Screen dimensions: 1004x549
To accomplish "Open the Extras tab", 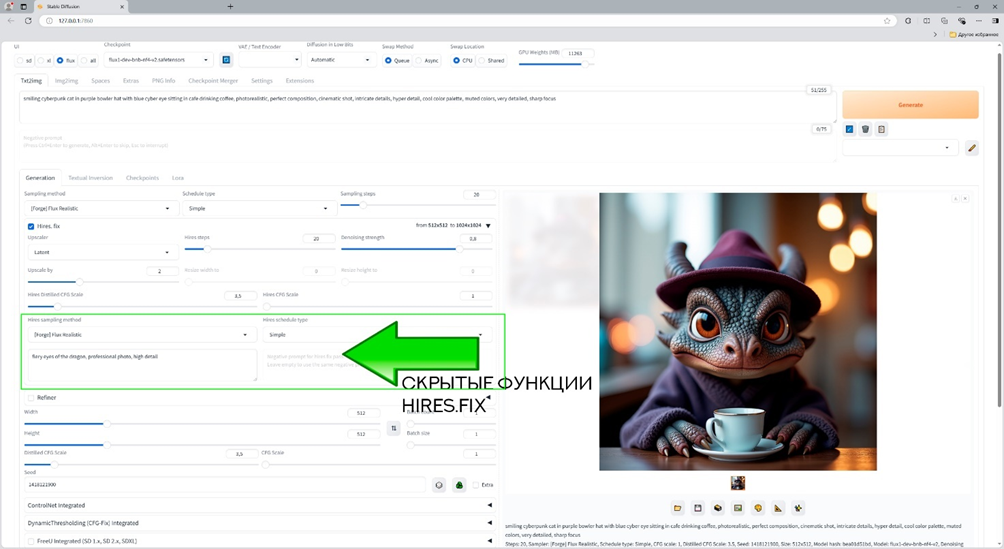I will pos(131,81).
